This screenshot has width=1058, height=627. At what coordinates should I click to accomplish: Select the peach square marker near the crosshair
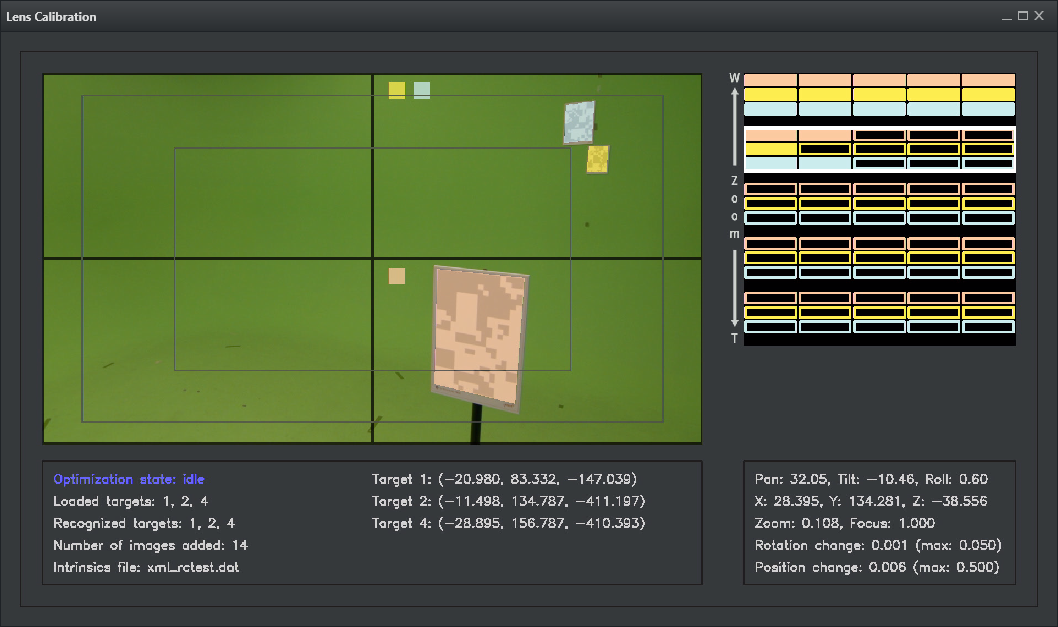(397, 276)
